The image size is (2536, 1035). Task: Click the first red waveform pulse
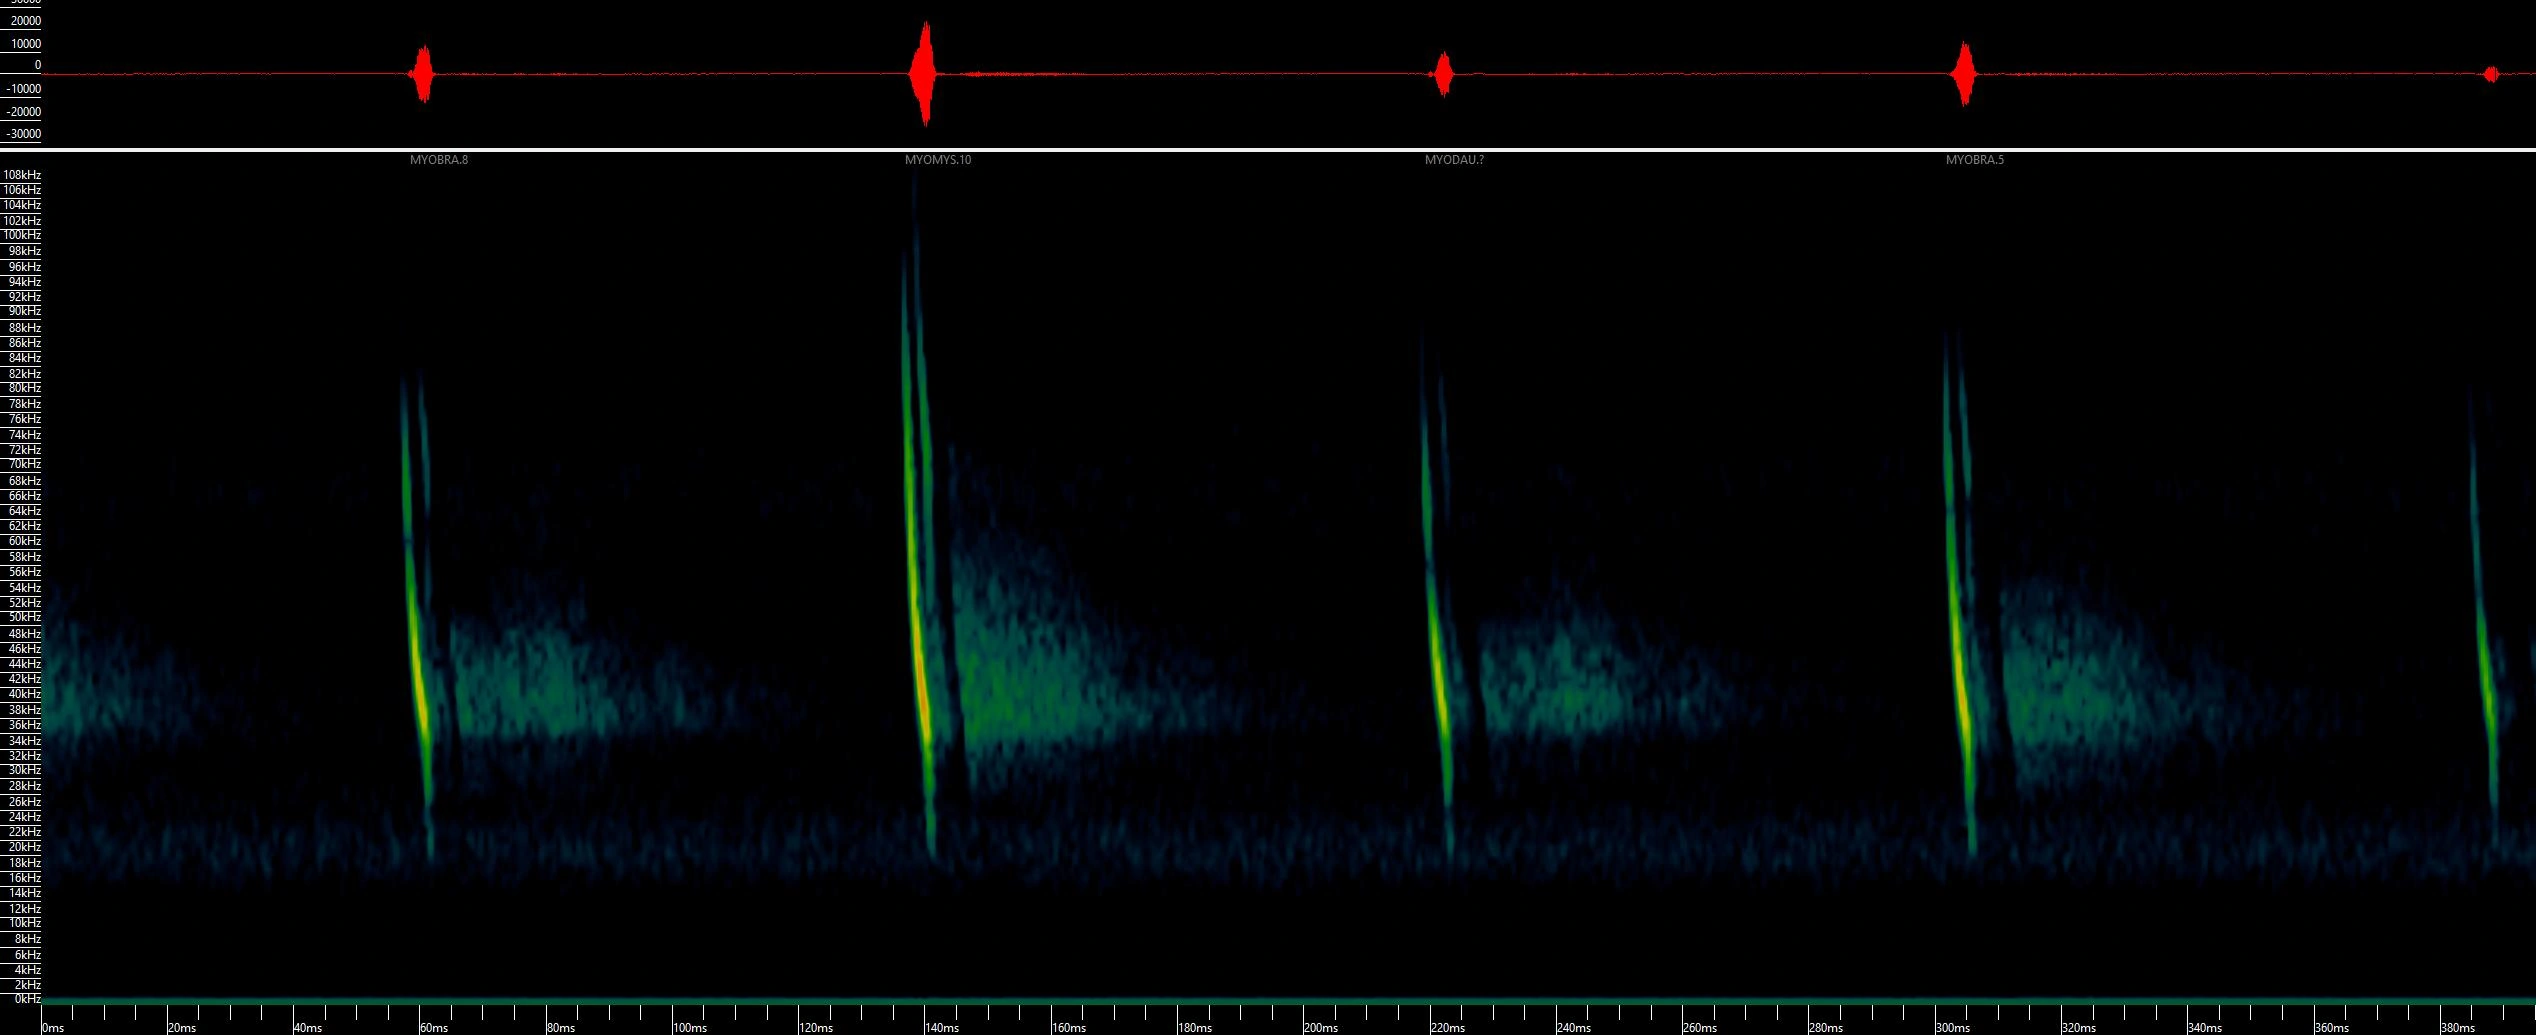[423, 74]
